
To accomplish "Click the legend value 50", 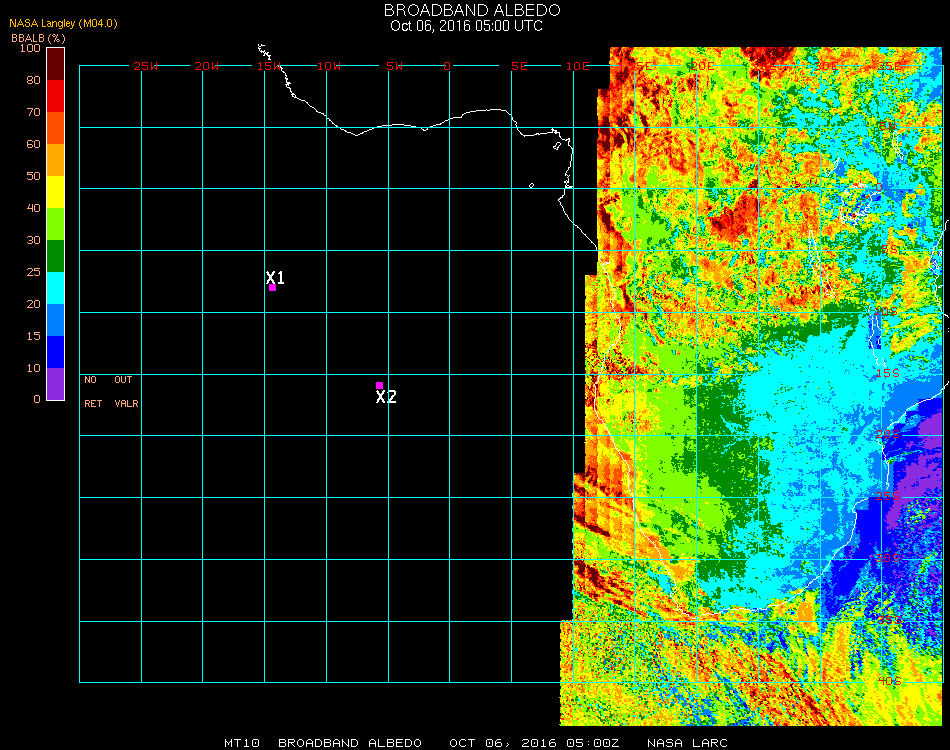I will (x=33, y=176).
